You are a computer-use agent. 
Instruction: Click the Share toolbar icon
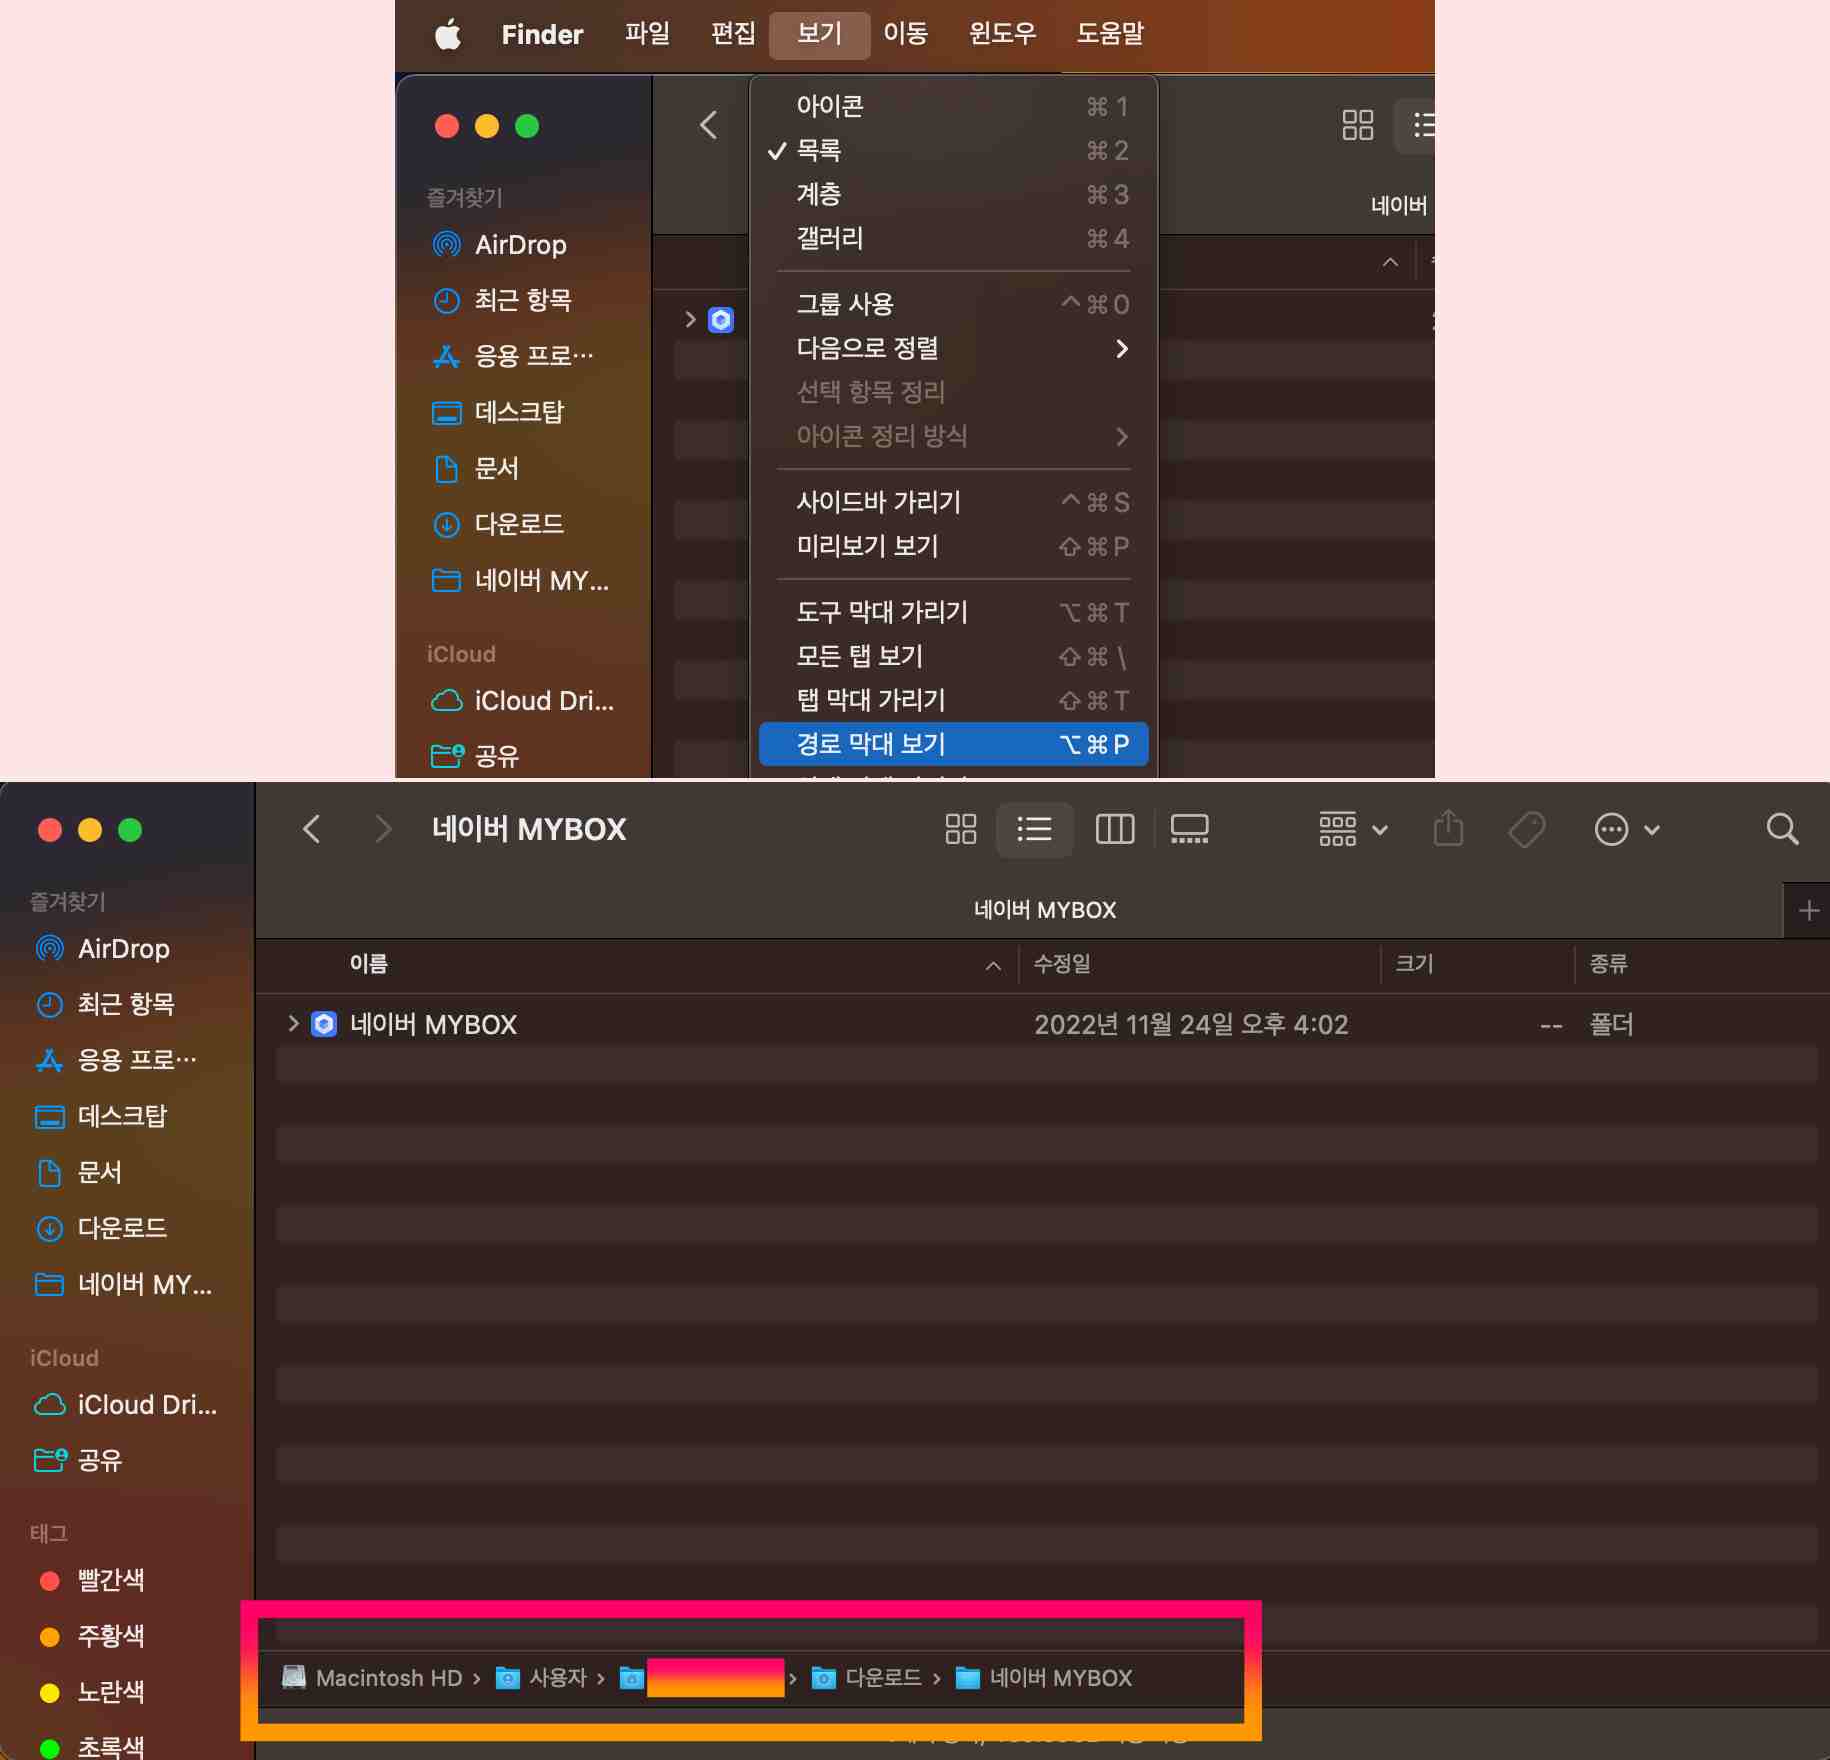[x=1448, y=829]
